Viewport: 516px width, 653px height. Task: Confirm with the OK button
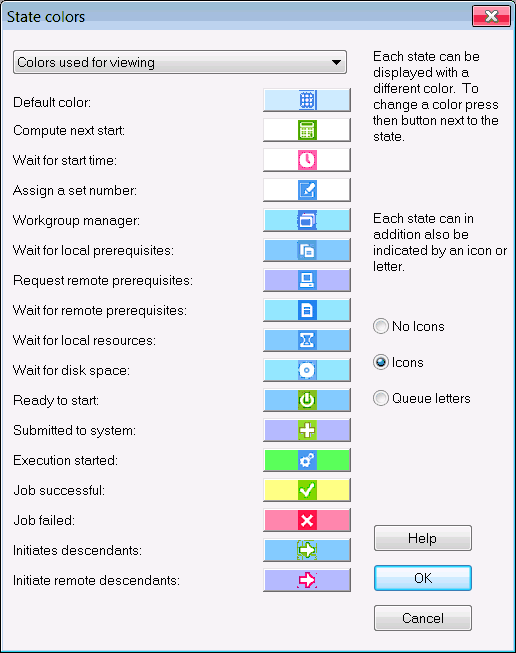coord(423,578)
